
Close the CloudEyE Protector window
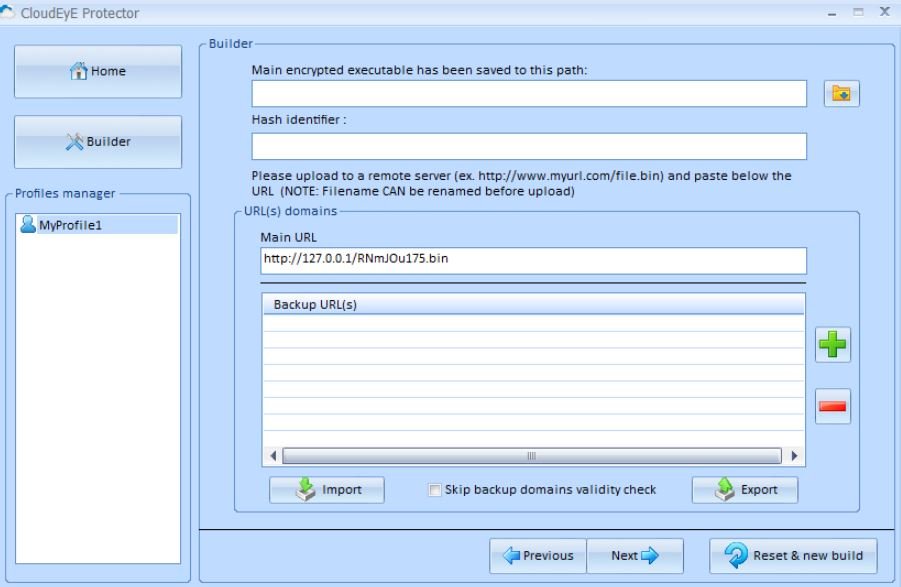[x=884, y=11]
